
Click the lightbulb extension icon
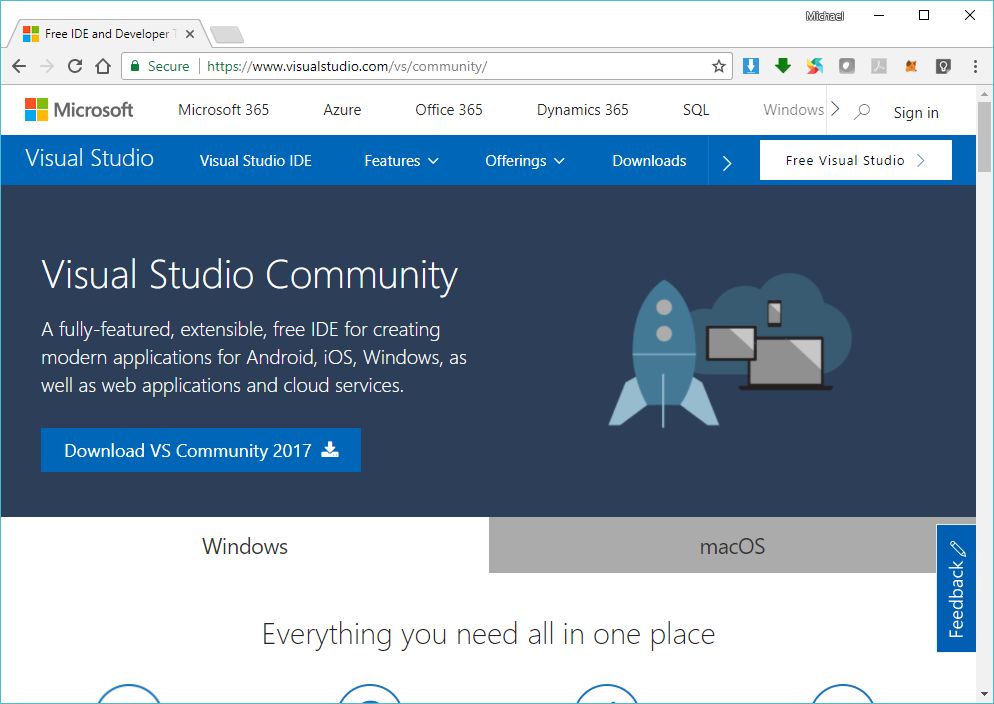(x=943, y=66)
